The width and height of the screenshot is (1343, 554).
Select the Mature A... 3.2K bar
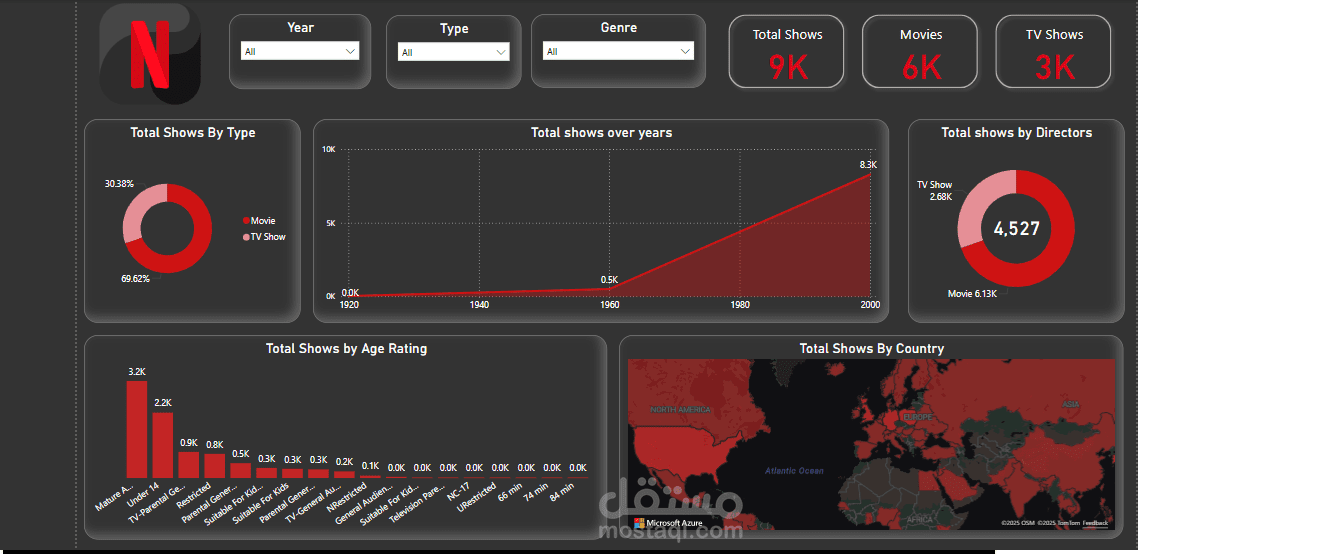136,429
